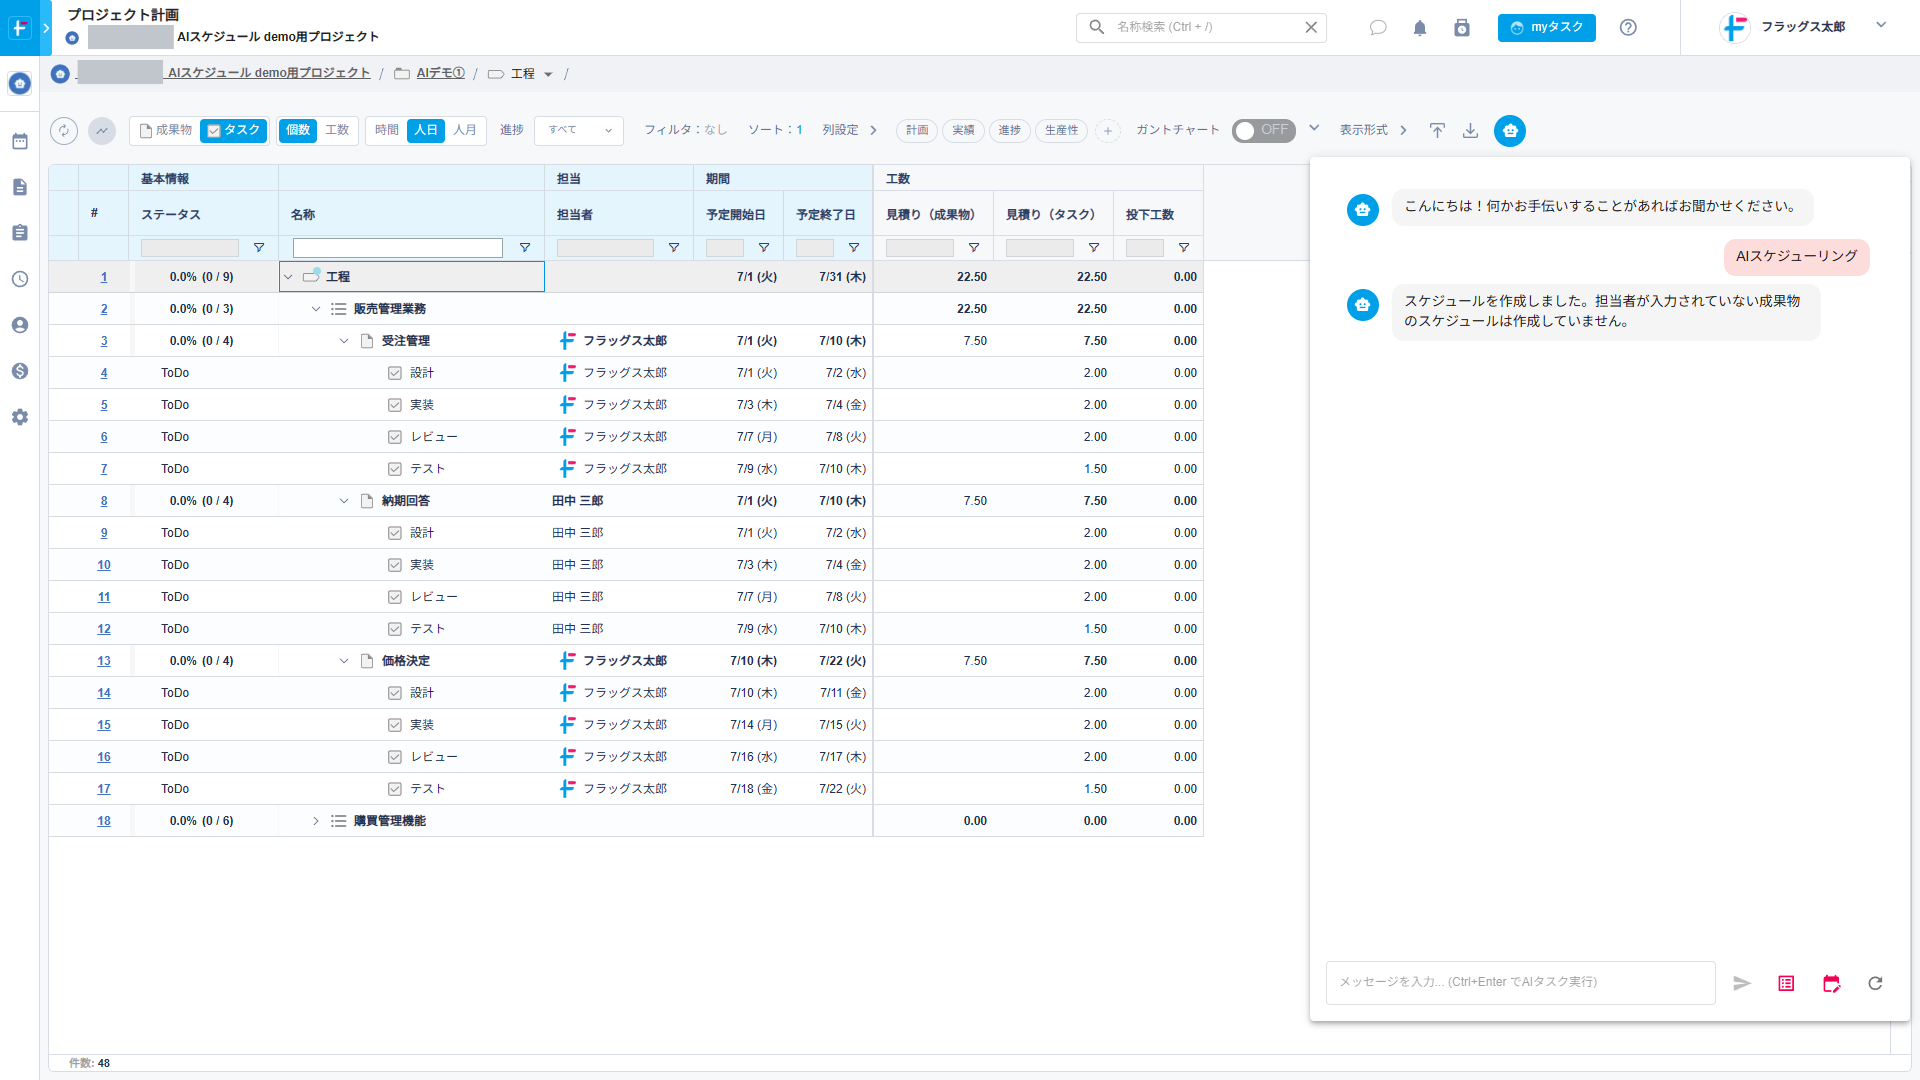Screen dimensions: 1920x1080
Task: Check the 設計 task checkbox in row 4
Action: pos(395,373)
